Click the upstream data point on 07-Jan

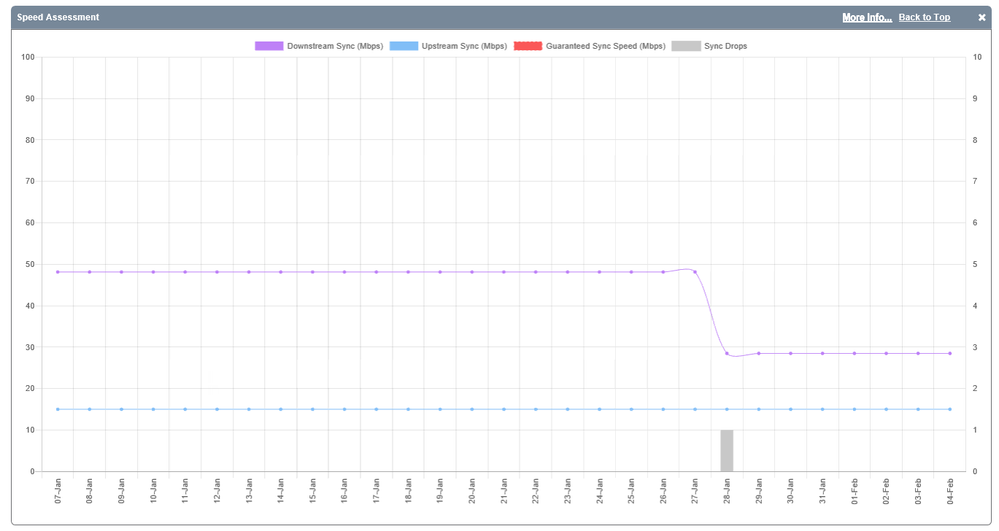coord(58,409)
